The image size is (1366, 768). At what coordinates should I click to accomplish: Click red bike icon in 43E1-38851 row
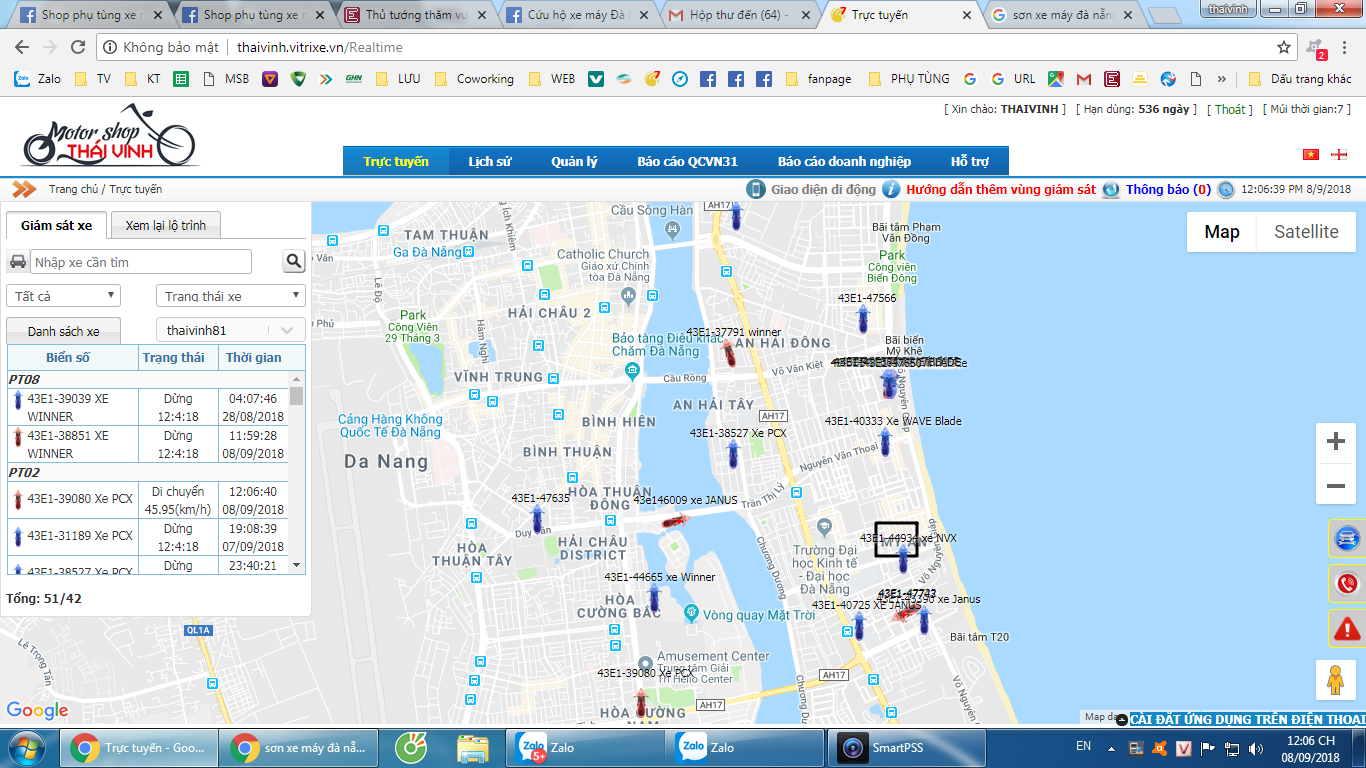point(17,437)
